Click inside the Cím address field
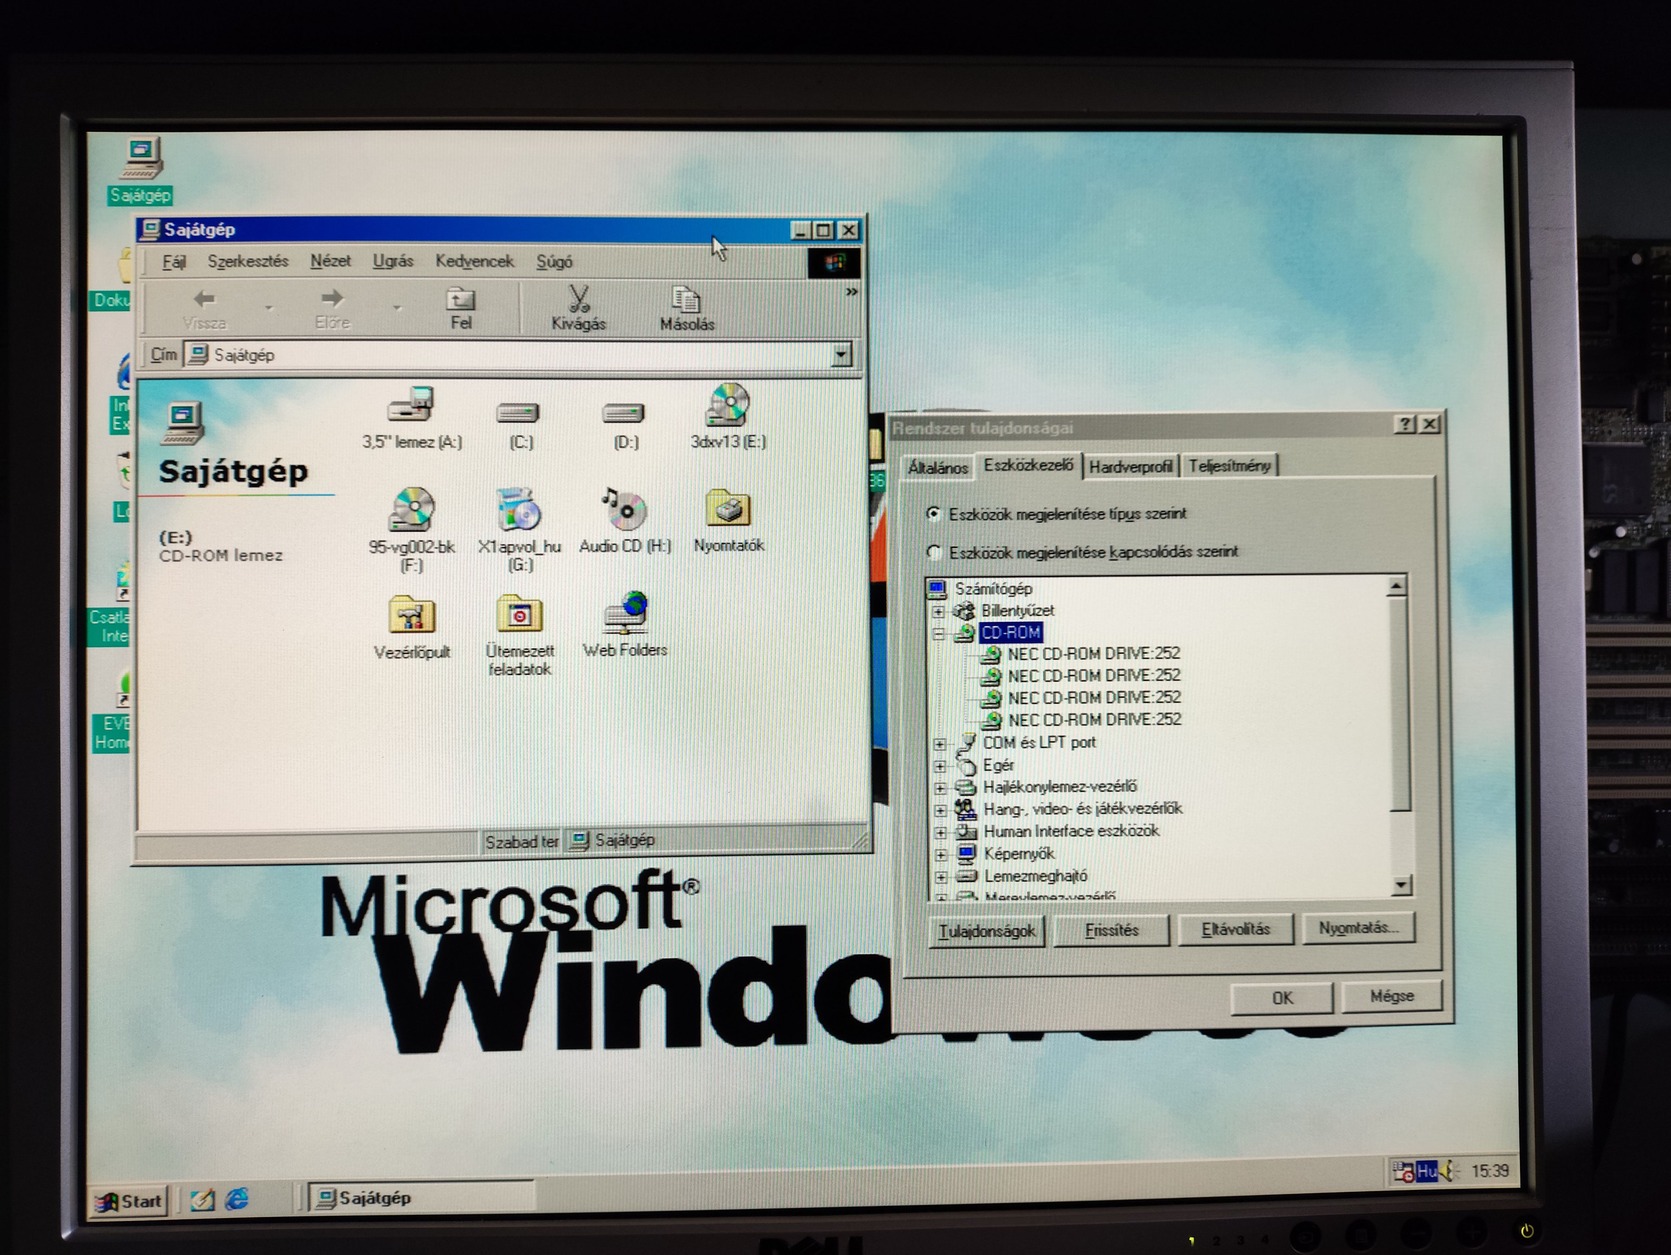Viewport: 1671px width, 1255px height. point(508,355)
